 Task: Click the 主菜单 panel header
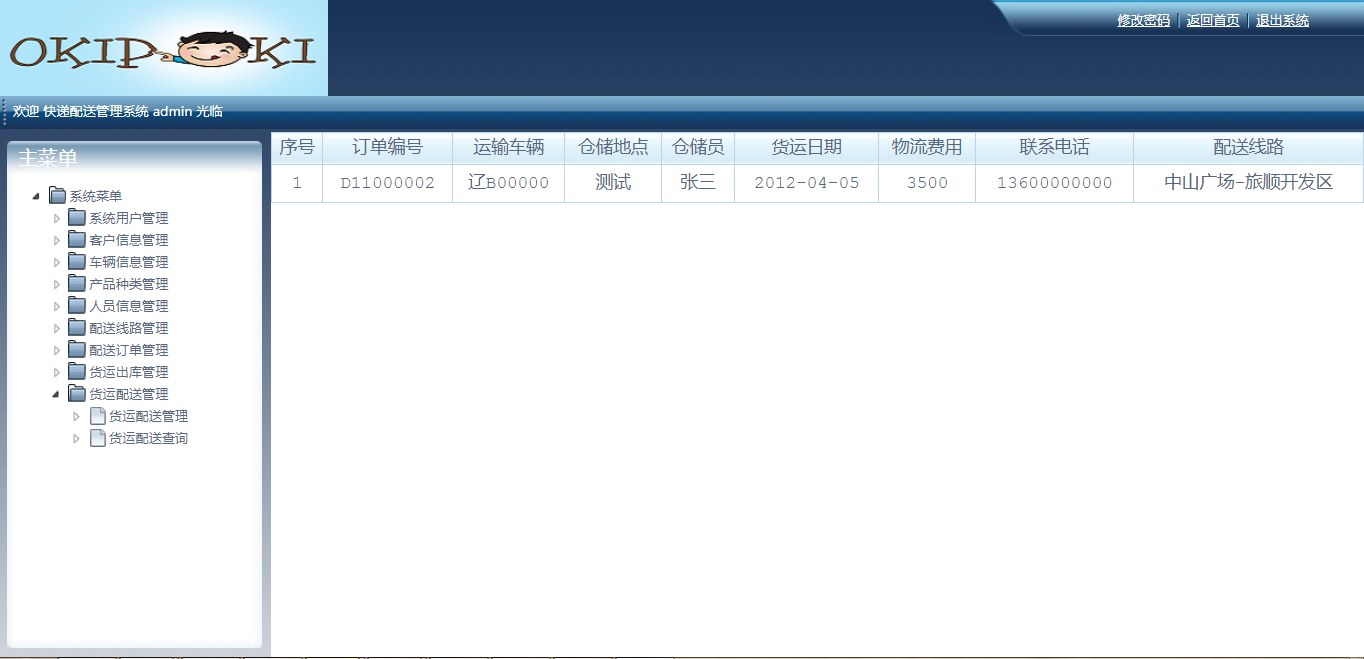134,157
